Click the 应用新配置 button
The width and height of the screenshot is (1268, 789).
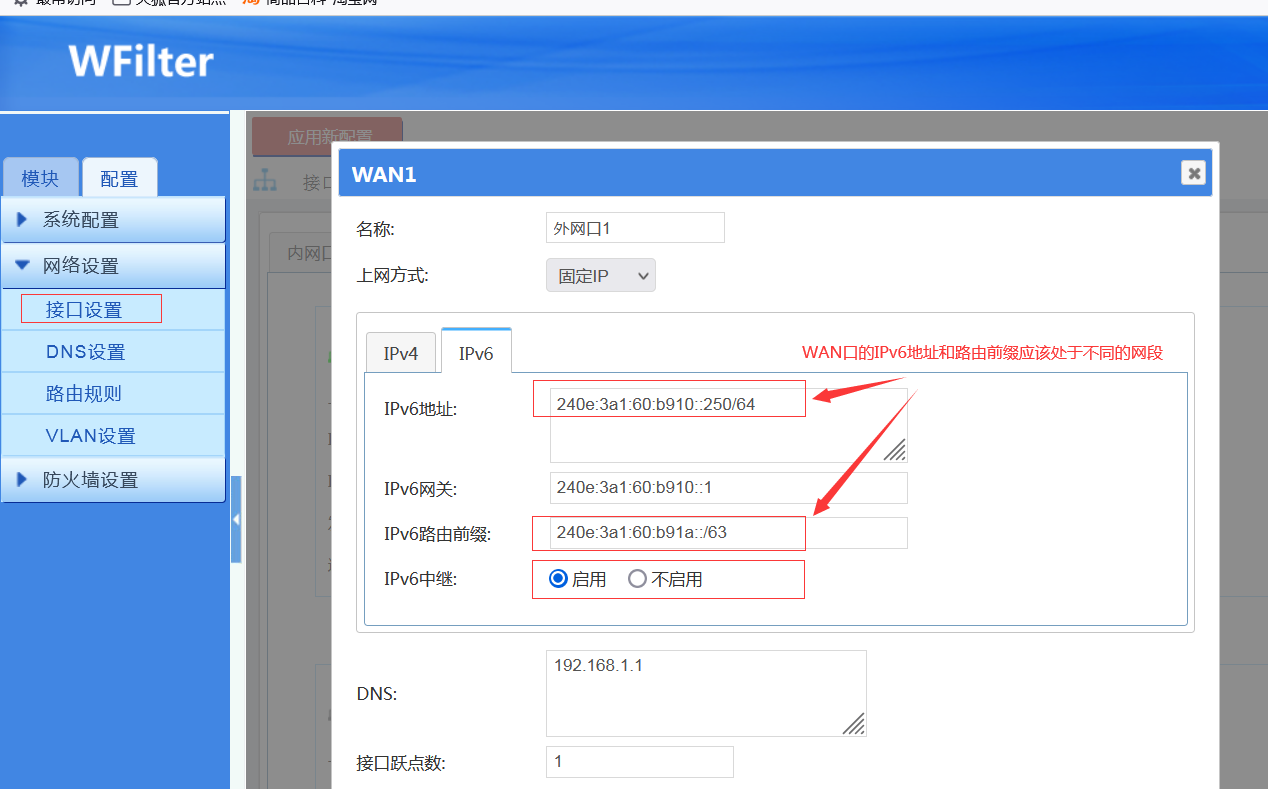[328, 137]
